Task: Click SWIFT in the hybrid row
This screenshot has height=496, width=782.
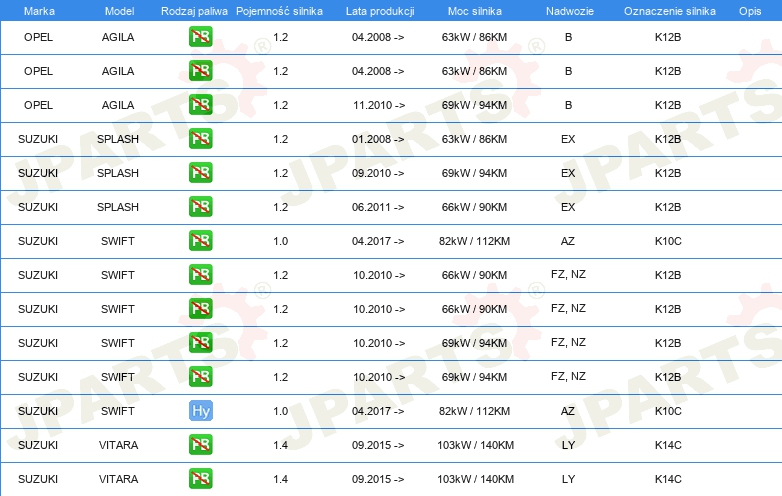Action: coord(118,411)
